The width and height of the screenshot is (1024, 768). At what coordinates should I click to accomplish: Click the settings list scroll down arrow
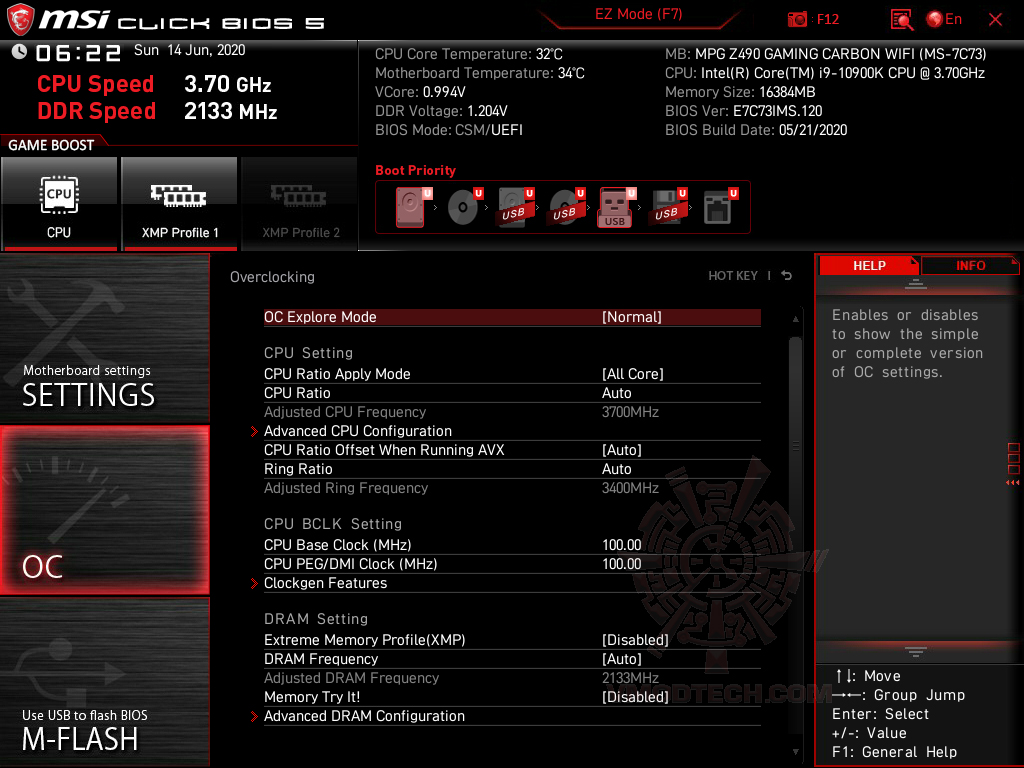pos(795,752)
